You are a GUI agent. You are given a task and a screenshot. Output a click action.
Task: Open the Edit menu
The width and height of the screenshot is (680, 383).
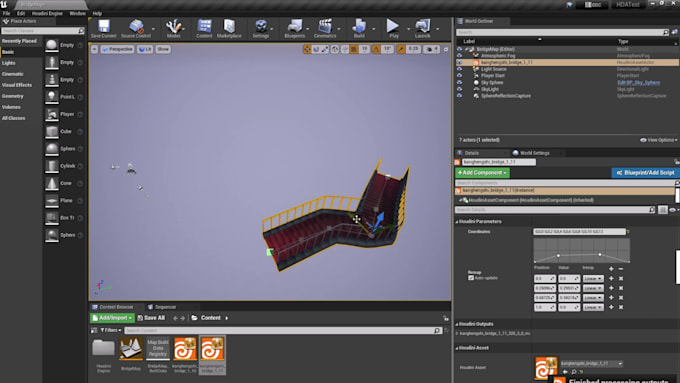point(21,13)
